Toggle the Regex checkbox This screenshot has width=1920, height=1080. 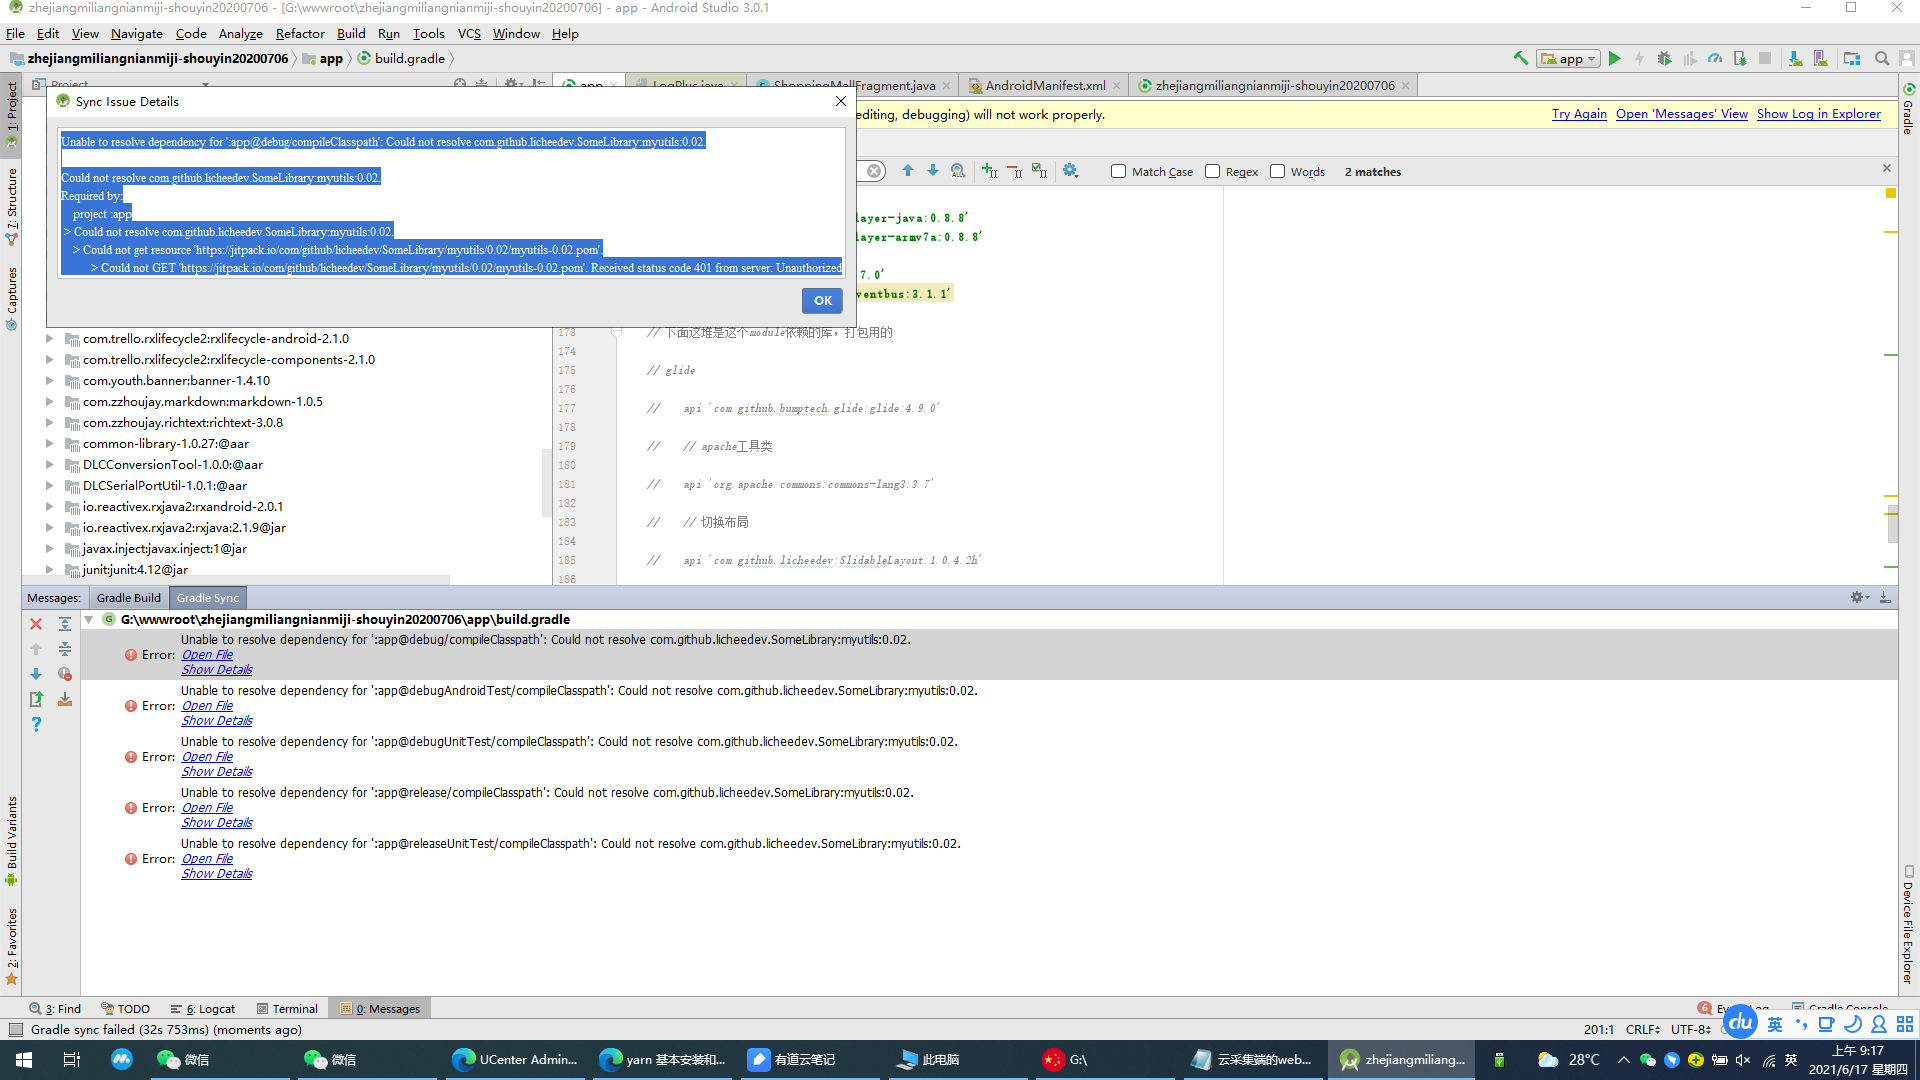tap(1212, 172)
